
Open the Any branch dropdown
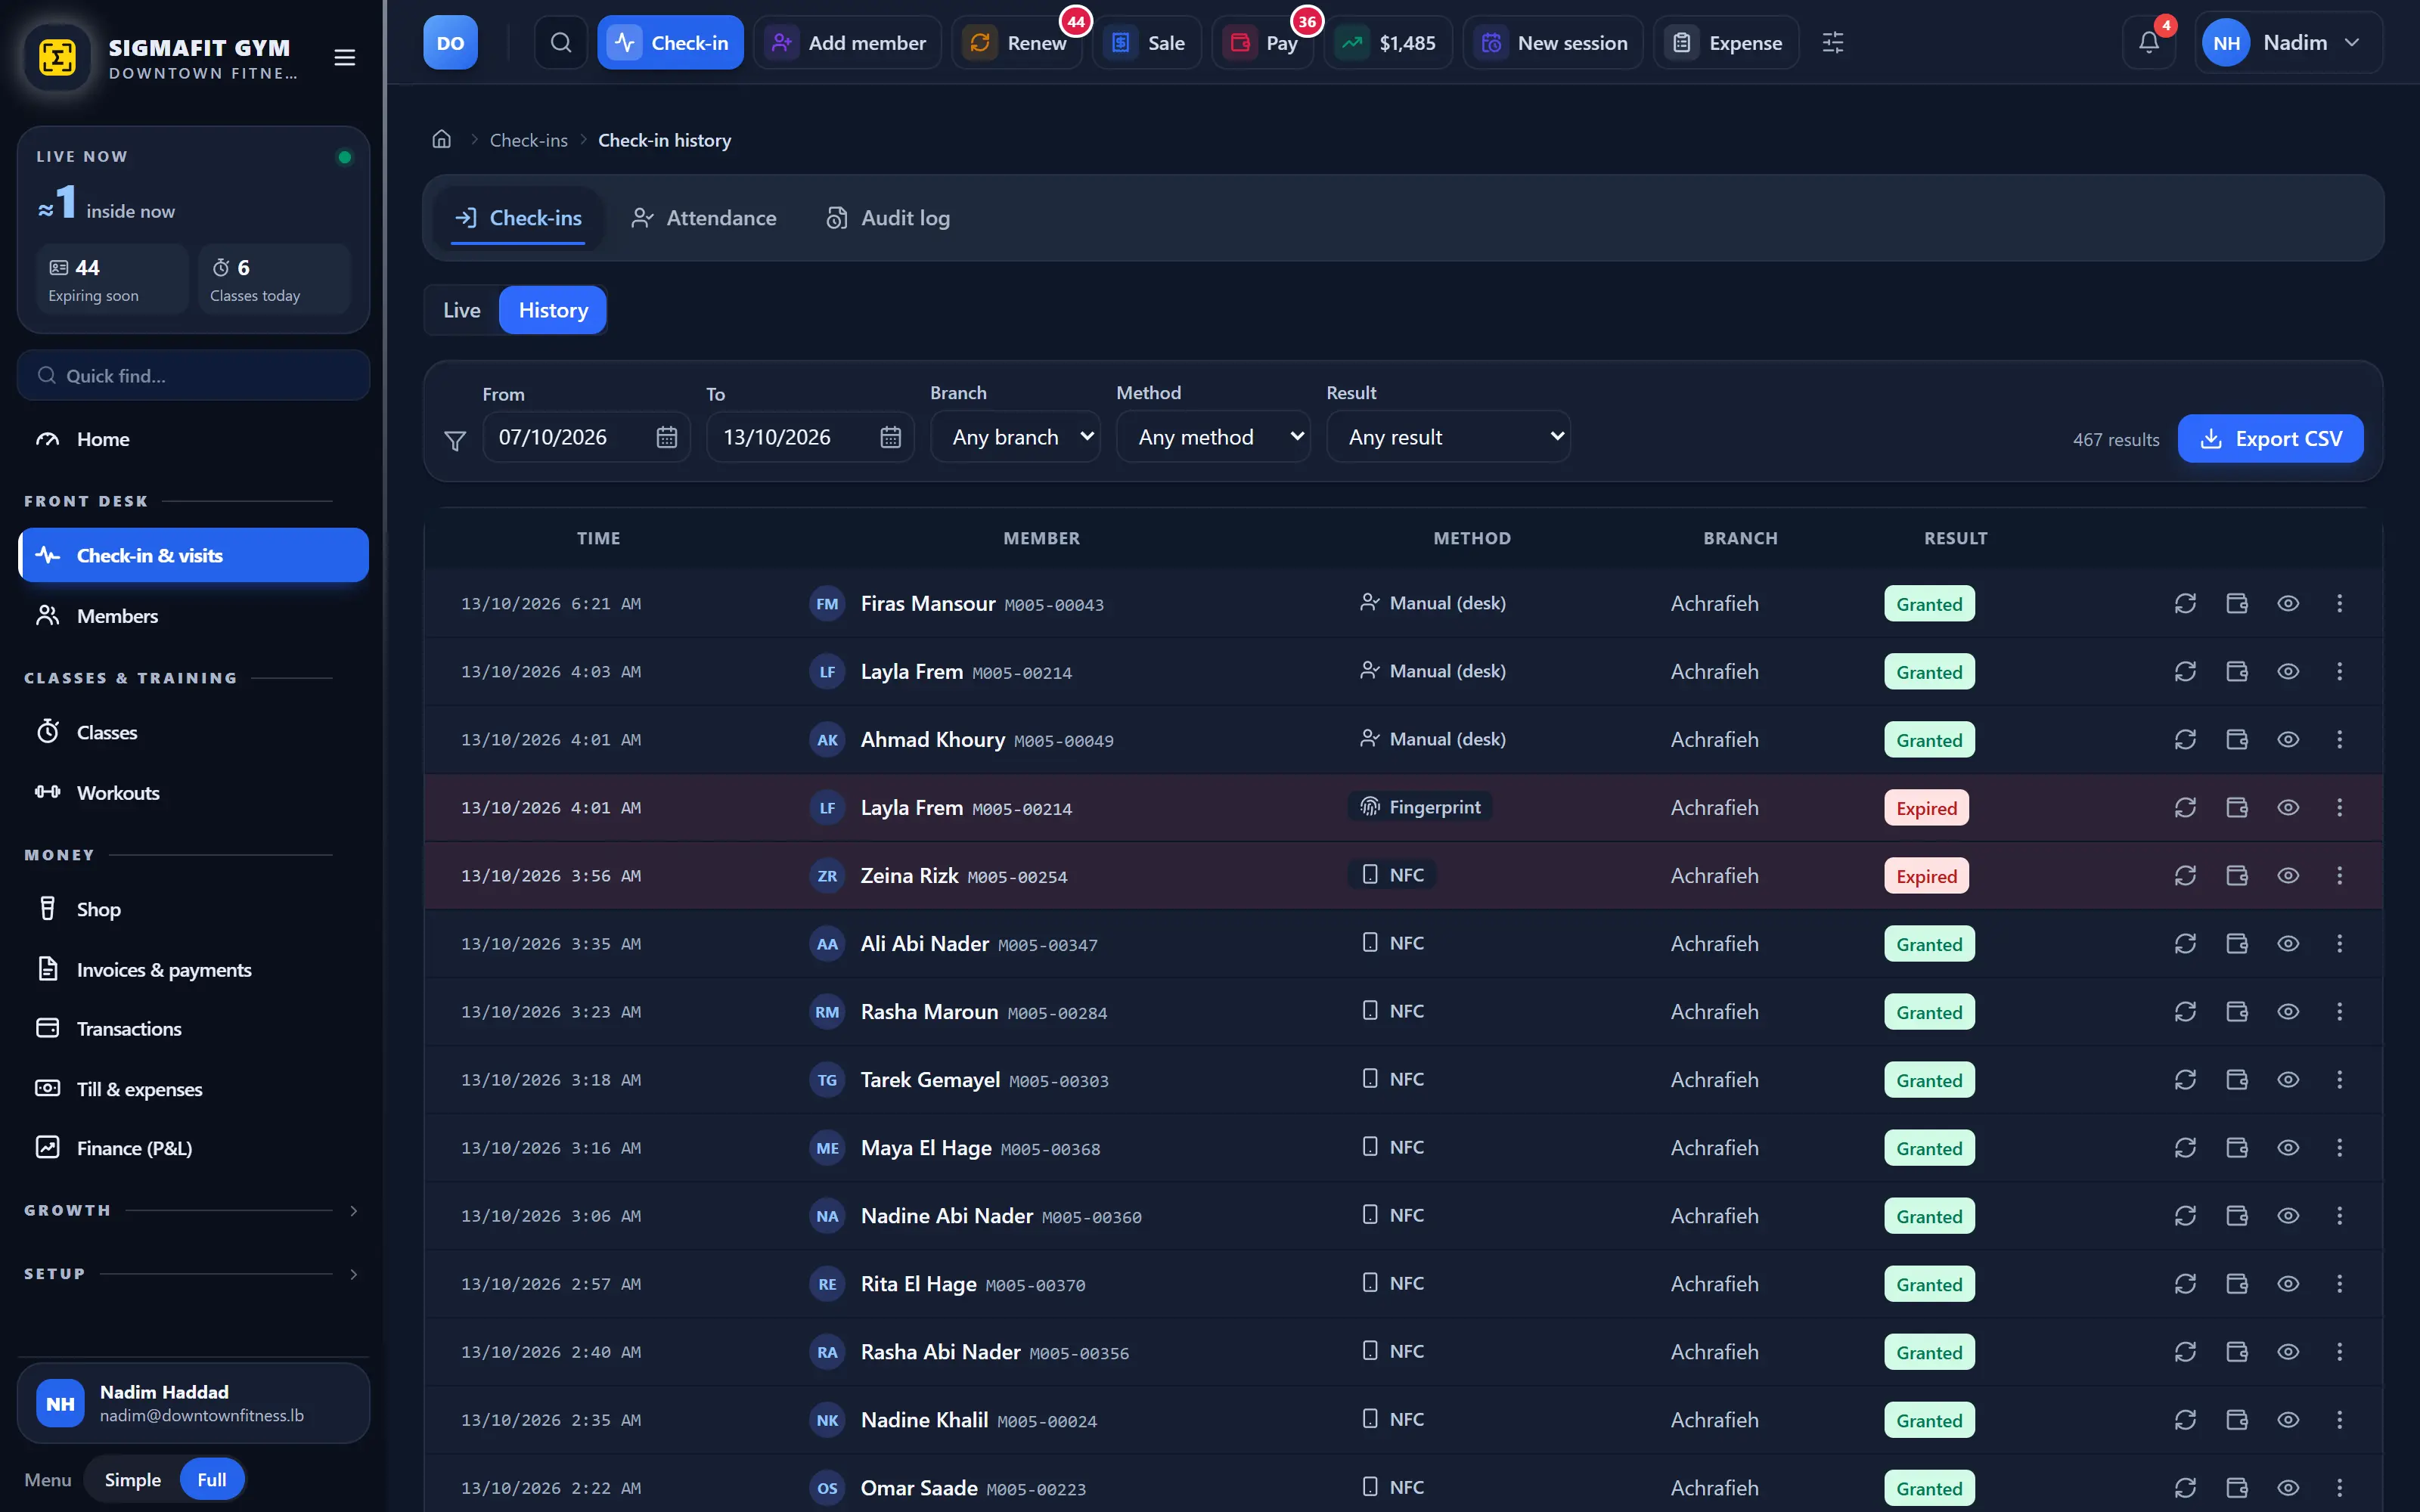click(1015, 437)
